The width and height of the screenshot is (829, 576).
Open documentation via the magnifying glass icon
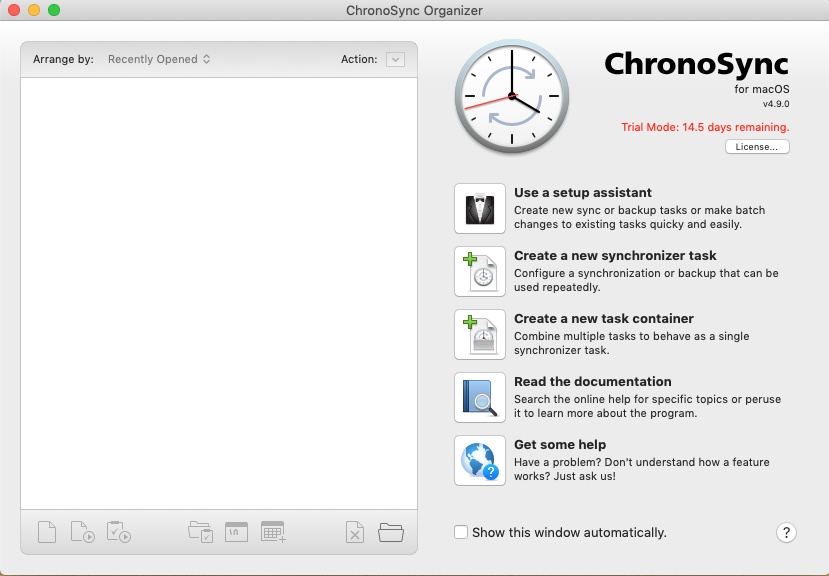pos(479,397)
